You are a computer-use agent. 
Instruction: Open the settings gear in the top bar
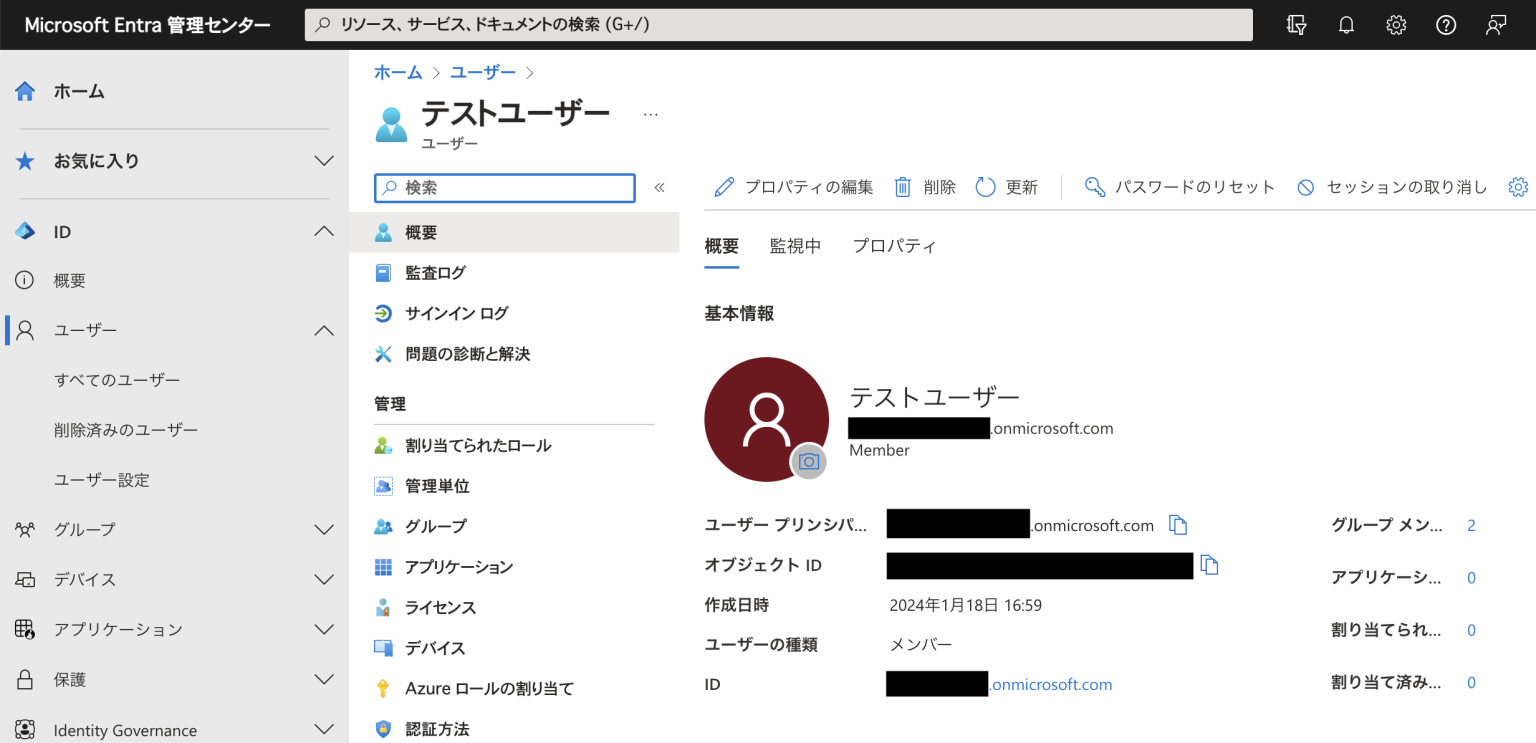1396,24
